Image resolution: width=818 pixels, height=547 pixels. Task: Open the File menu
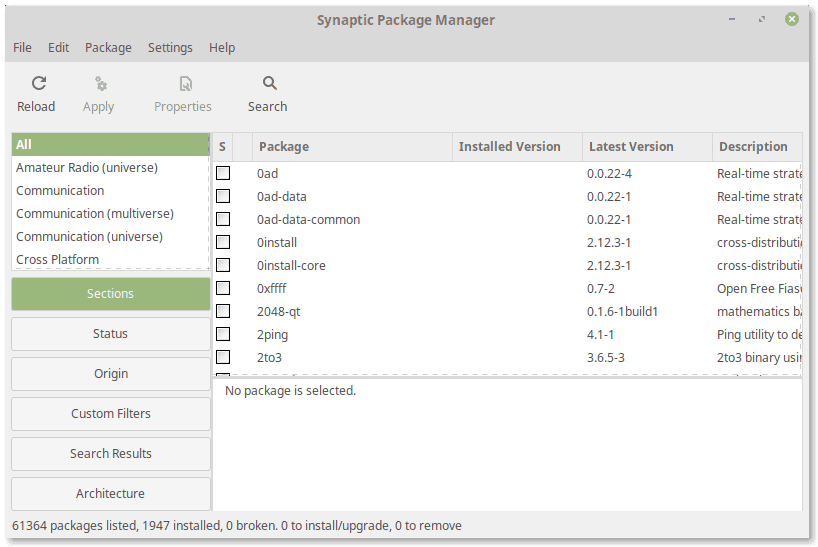(x=22, y=47)
